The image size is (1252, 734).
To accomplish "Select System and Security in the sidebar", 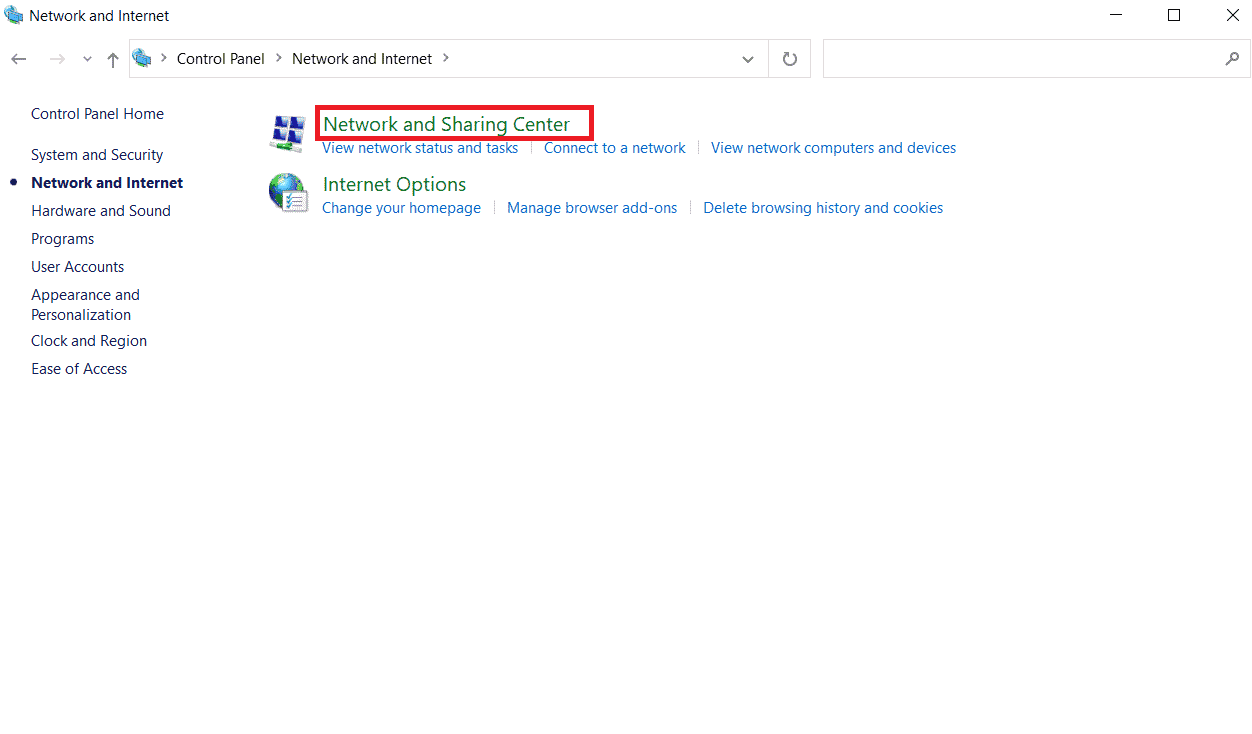I will [96, 154].
